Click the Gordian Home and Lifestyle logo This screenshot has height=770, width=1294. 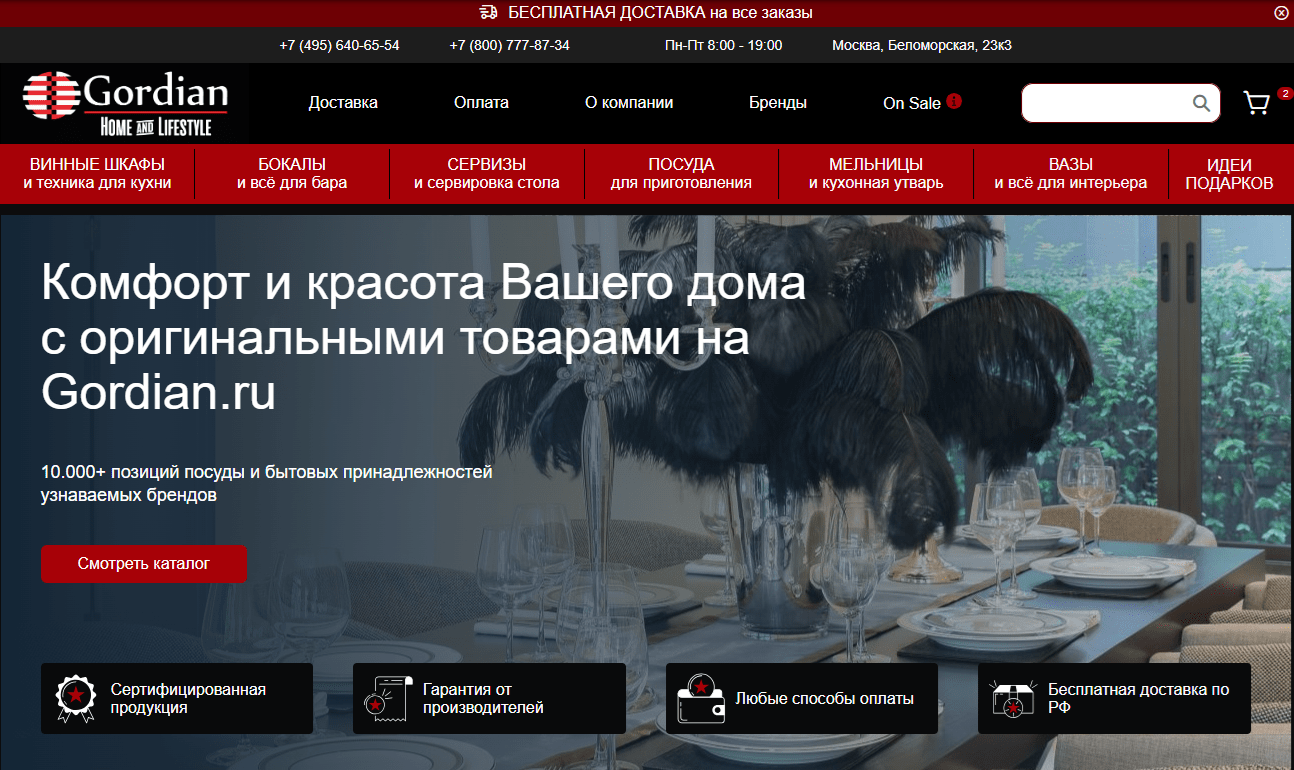[125, 103]
